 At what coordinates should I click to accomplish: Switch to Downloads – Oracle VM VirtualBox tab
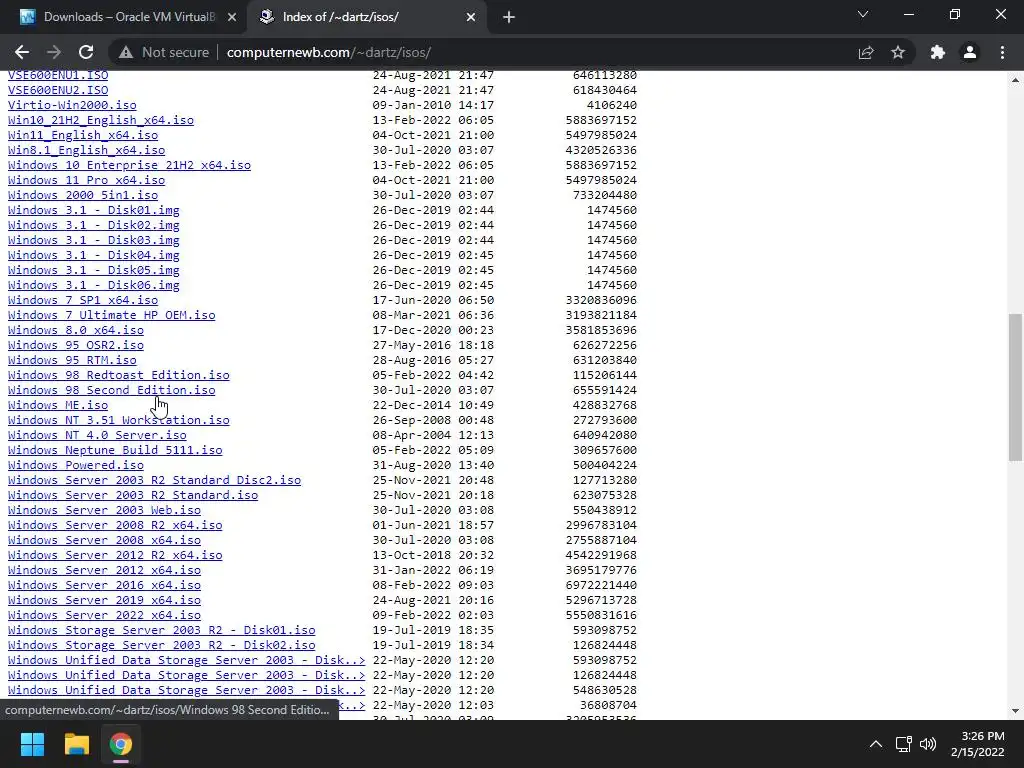(124, 17)
